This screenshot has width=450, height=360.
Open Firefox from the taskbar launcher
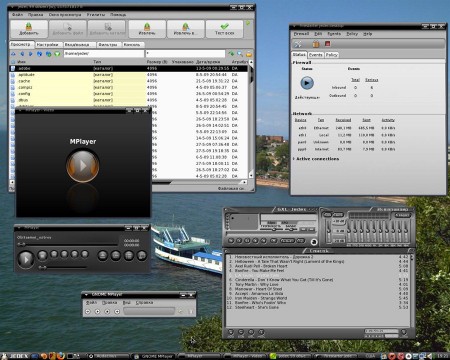tap(60, 356)
